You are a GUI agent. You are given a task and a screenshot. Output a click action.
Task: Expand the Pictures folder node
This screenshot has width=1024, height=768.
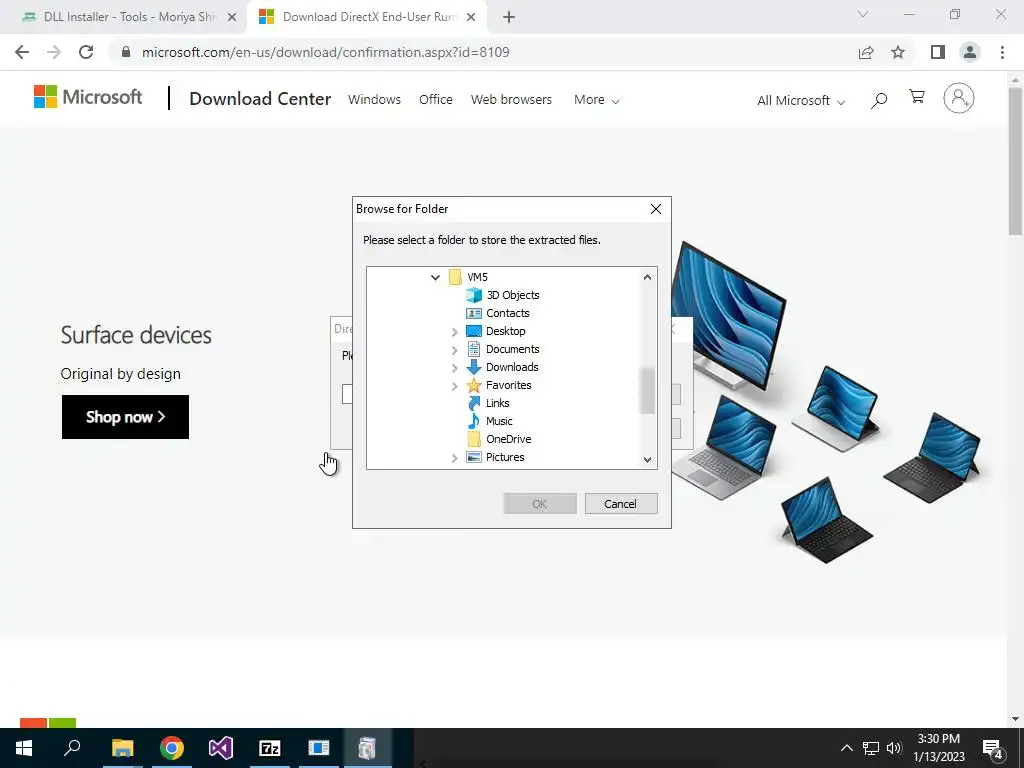455,458
